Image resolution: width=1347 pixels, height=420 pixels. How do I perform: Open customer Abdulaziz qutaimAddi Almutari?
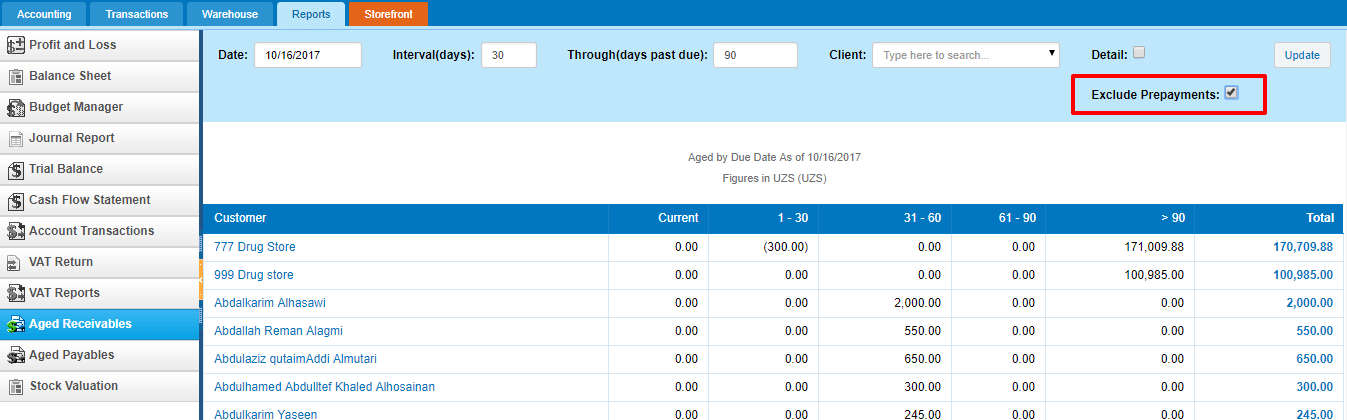[295, 359]
